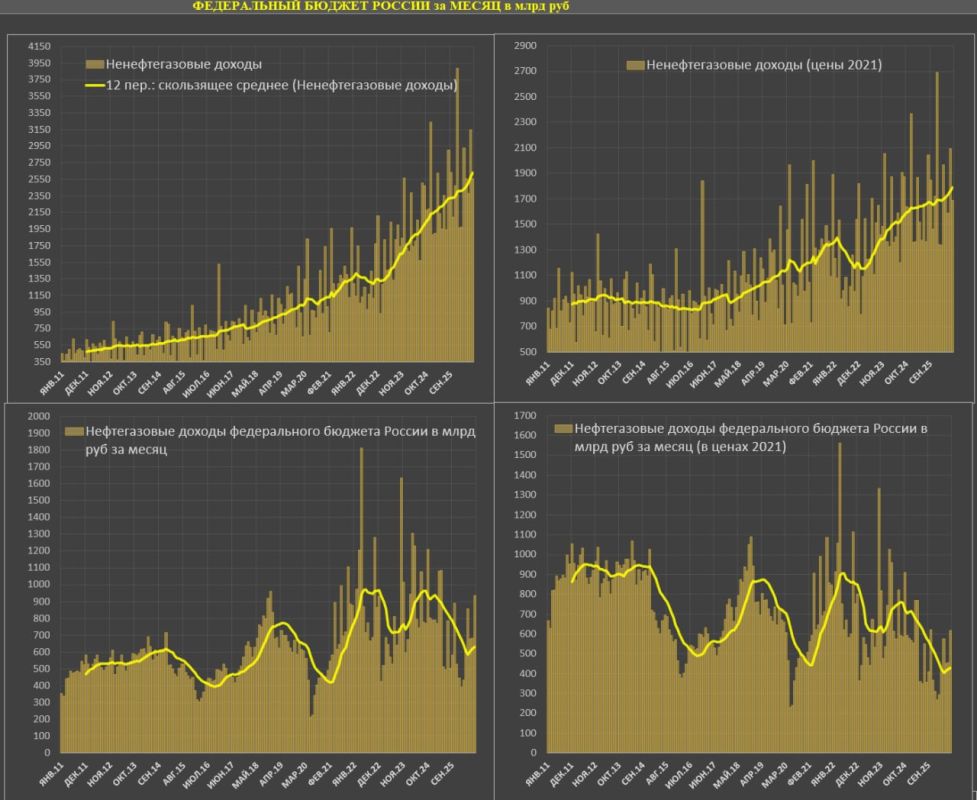
Task: Click the y-axis value 3150
Action: coord(39,130)
